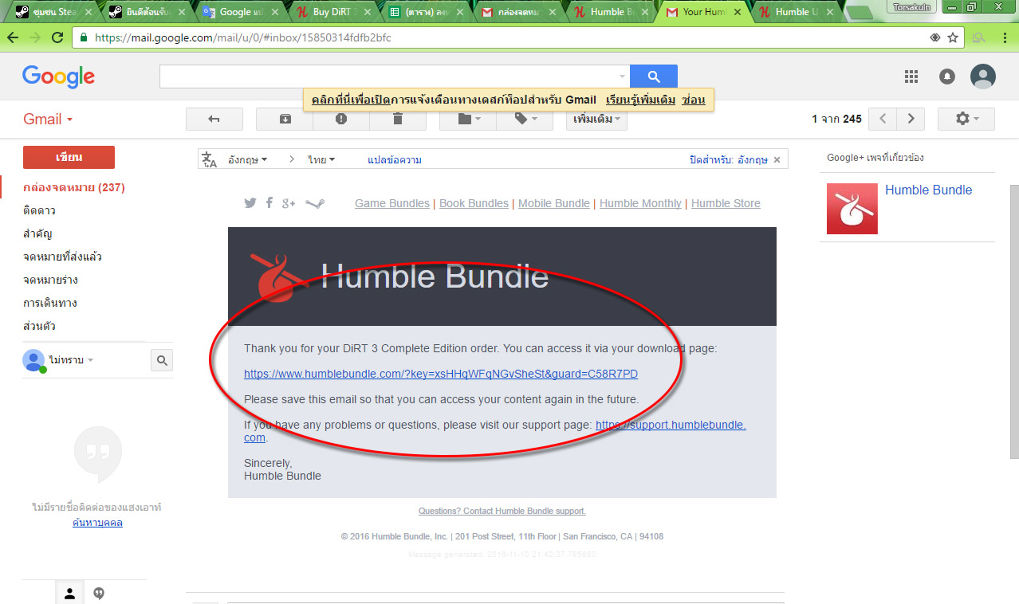Change the translate target language Thai dropdown

click(x=321, y=160)
